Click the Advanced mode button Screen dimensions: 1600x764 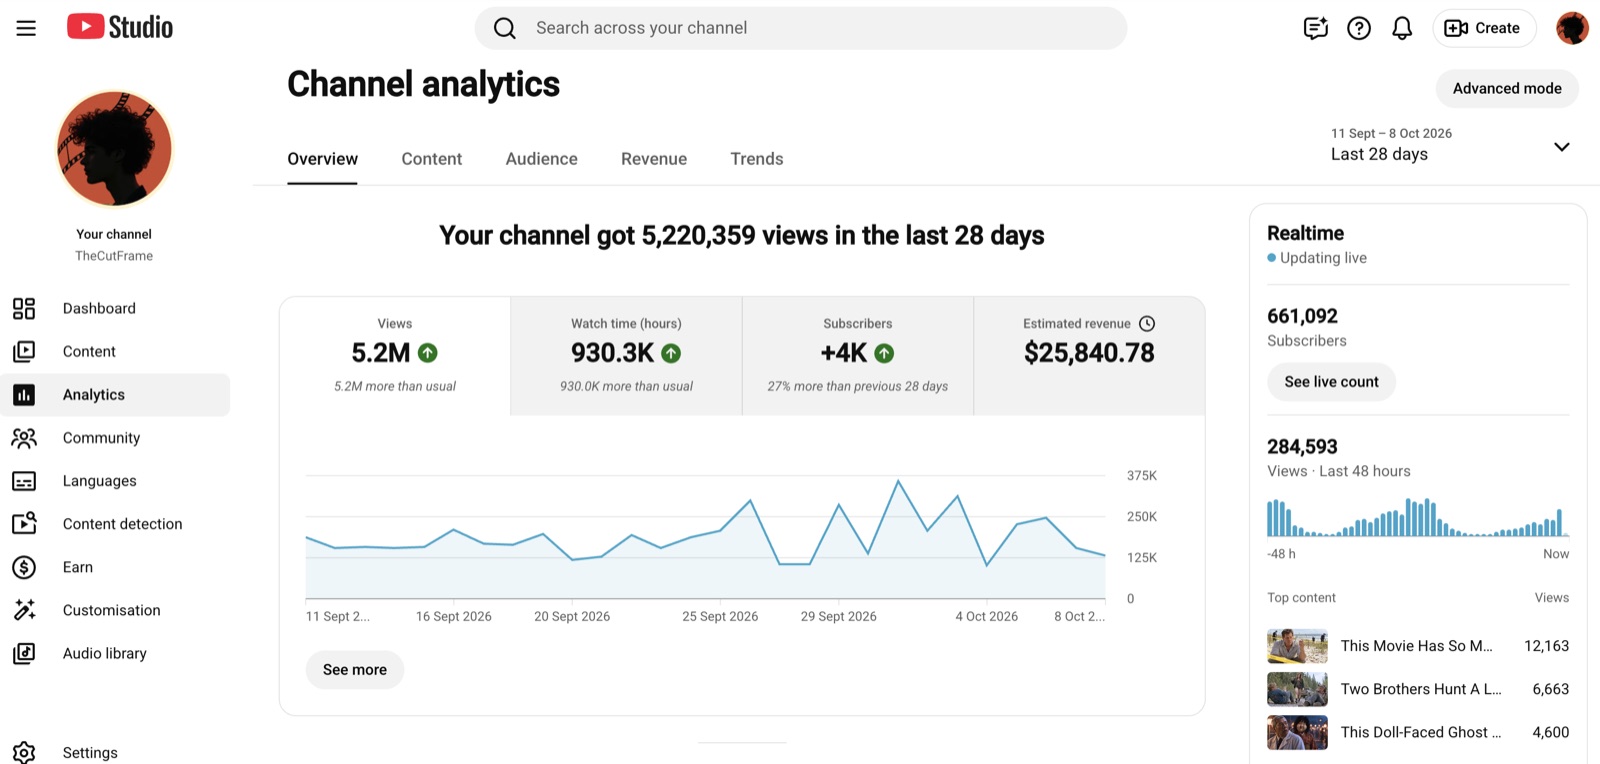(x=1507, y=88)
